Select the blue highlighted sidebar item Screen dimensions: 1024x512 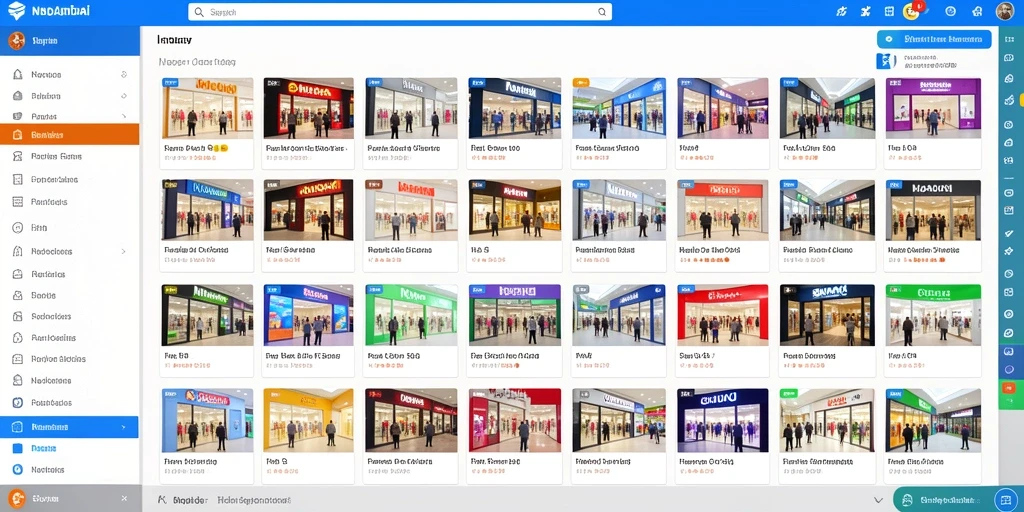pyautogui.click(x=70, y=427)
